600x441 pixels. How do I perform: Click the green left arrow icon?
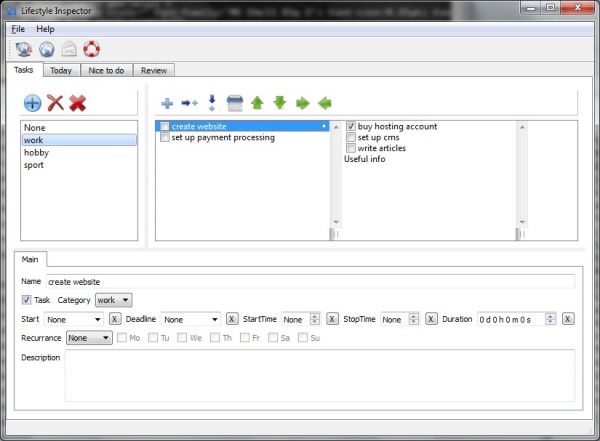click(x=324, y=103)
